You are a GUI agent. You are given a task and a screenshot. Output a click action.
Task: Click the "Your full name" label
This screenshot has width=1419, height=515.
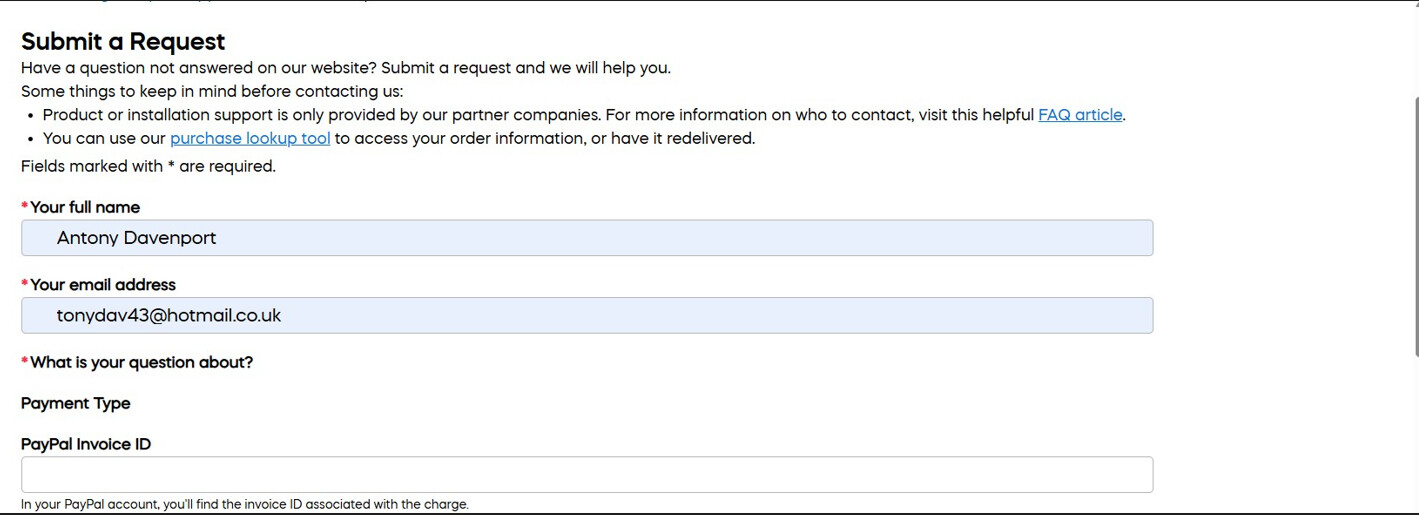tap(85, 208)
